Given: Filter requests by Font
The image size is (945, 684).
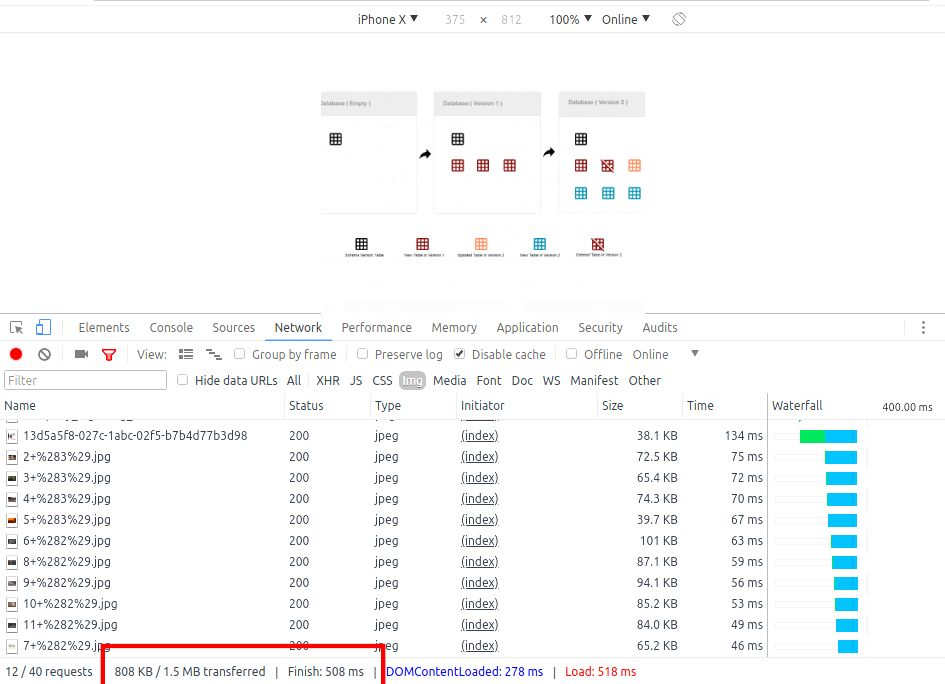Looking at the screenshot, I should 489,380.
